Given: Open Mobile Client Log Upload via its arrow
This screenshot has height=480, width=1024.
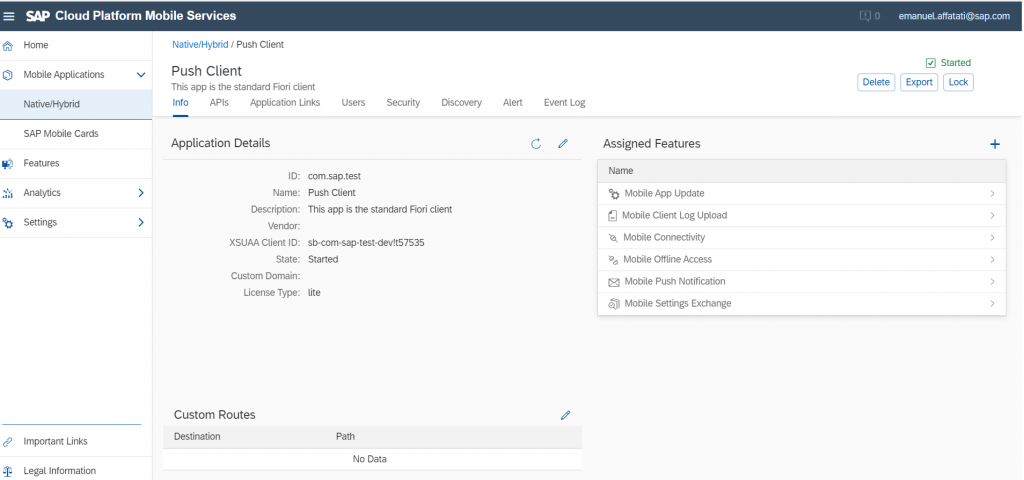Looking at the screenshot, I should pyautogui.click(x=992, y=216).
